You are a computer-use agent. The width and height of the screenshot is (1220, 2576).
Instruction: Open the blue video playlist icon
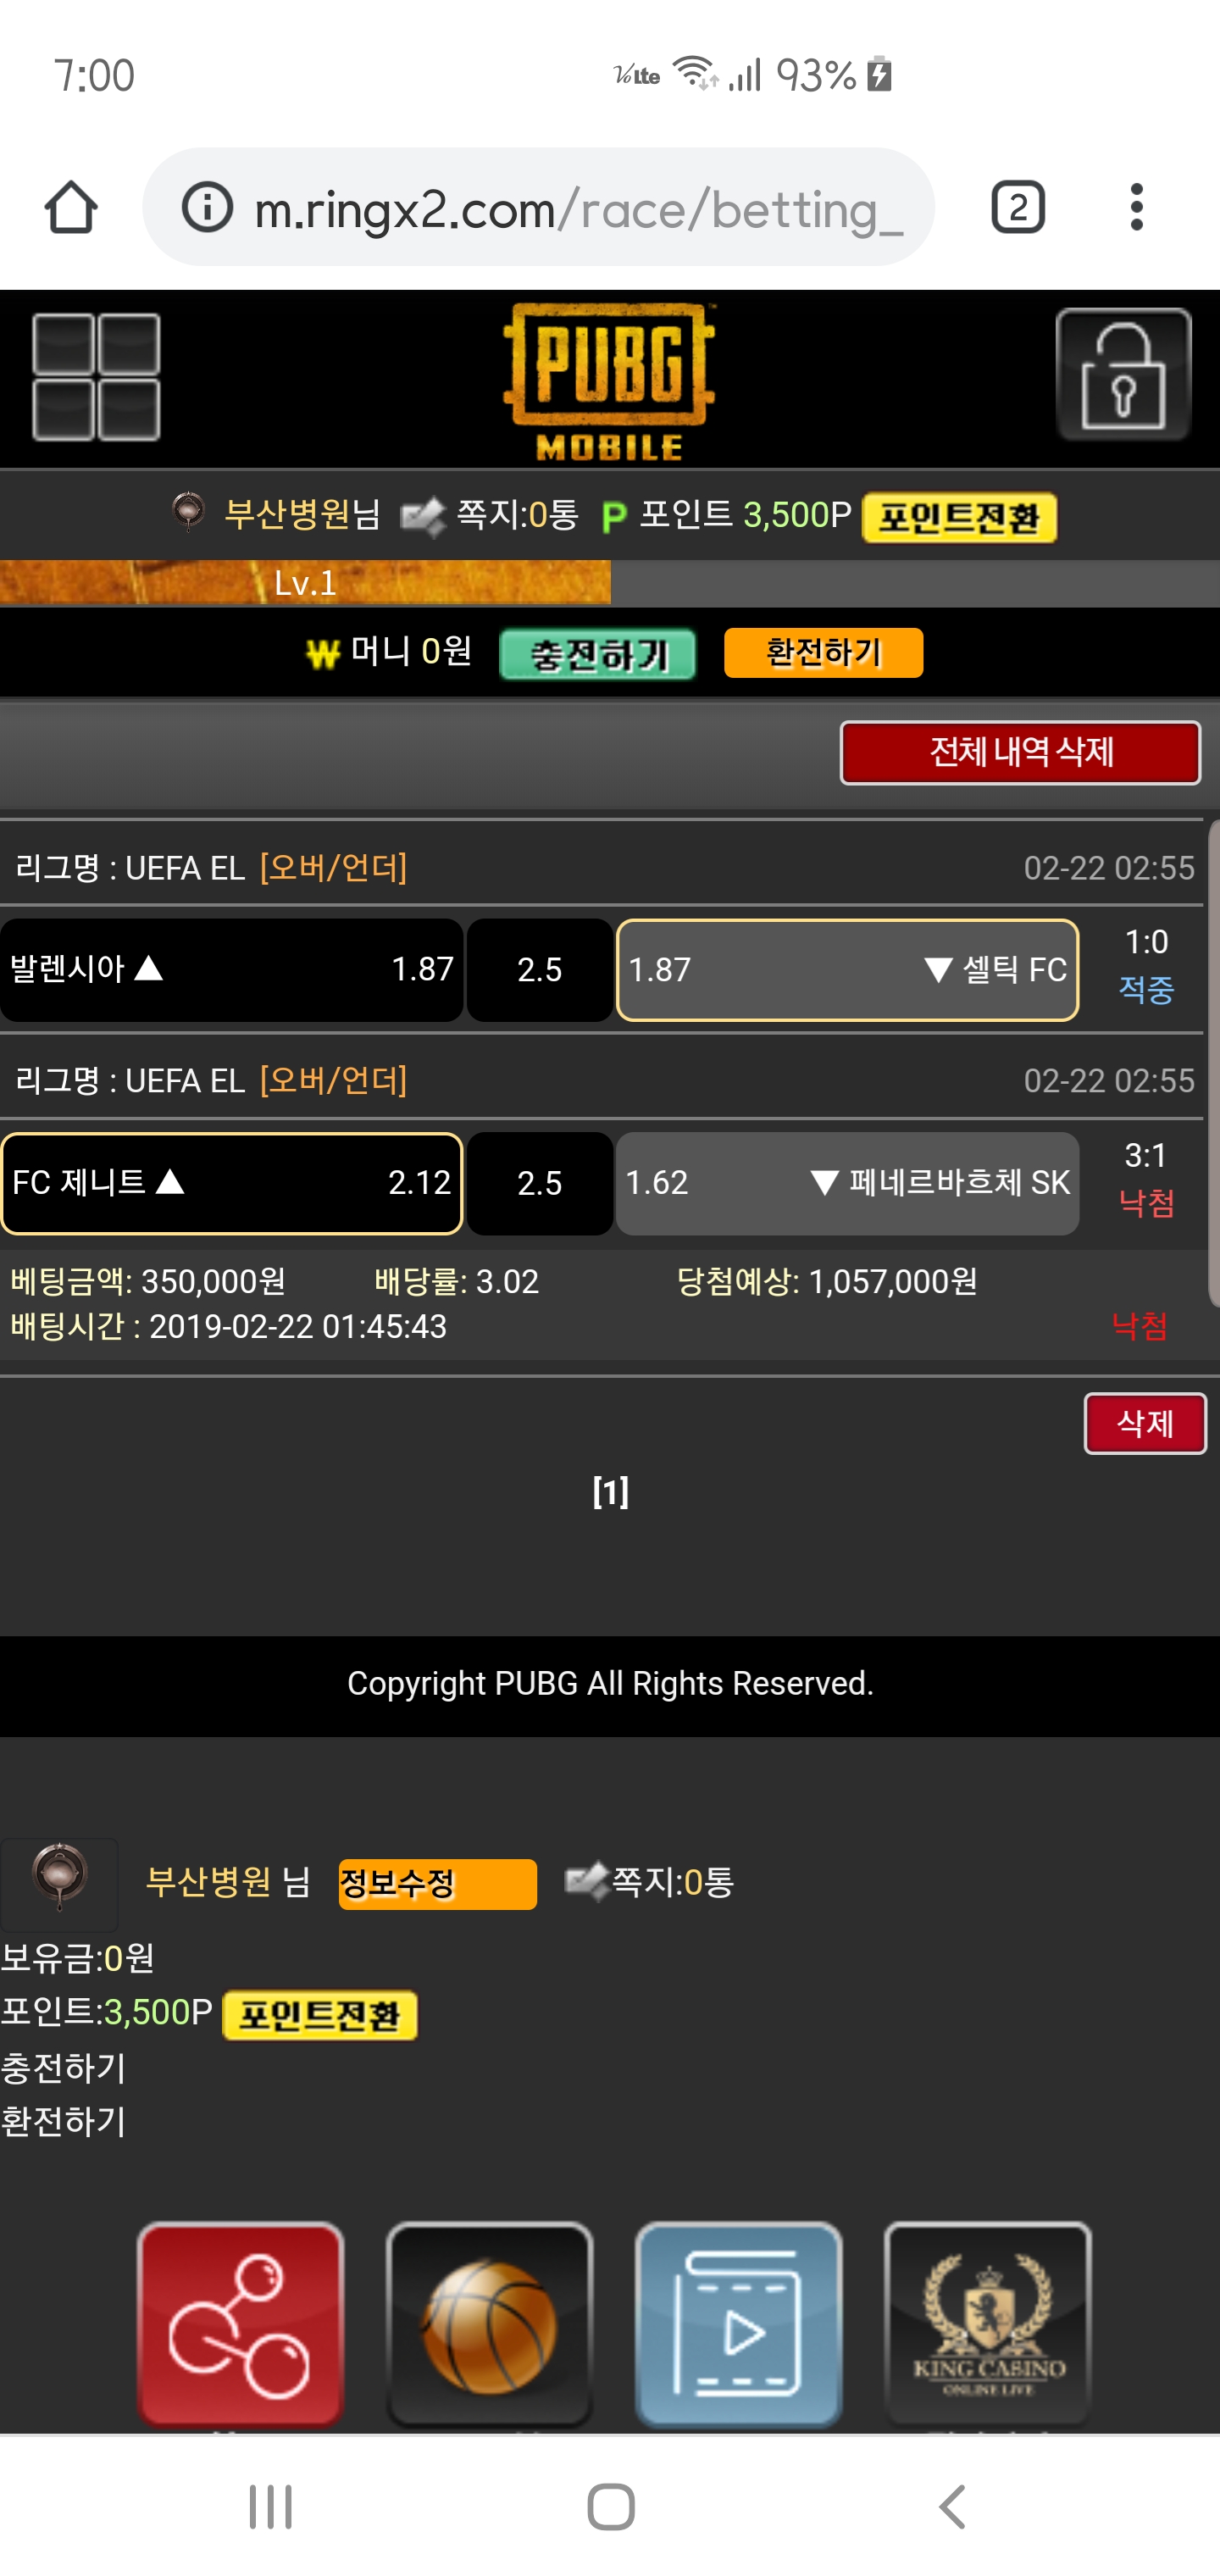[738, 2323]
